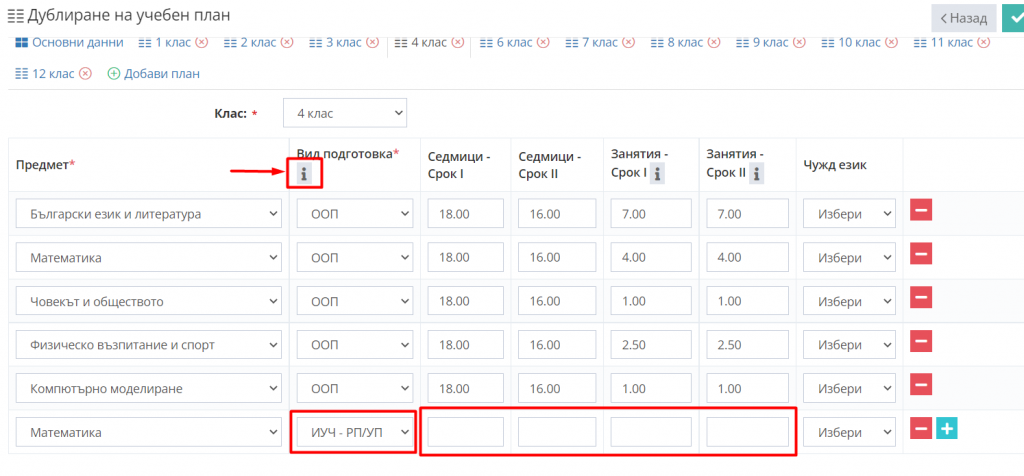Go back using the Назад button
Viewport: 1024px width, 476px height.
click(x=963, y=18)
